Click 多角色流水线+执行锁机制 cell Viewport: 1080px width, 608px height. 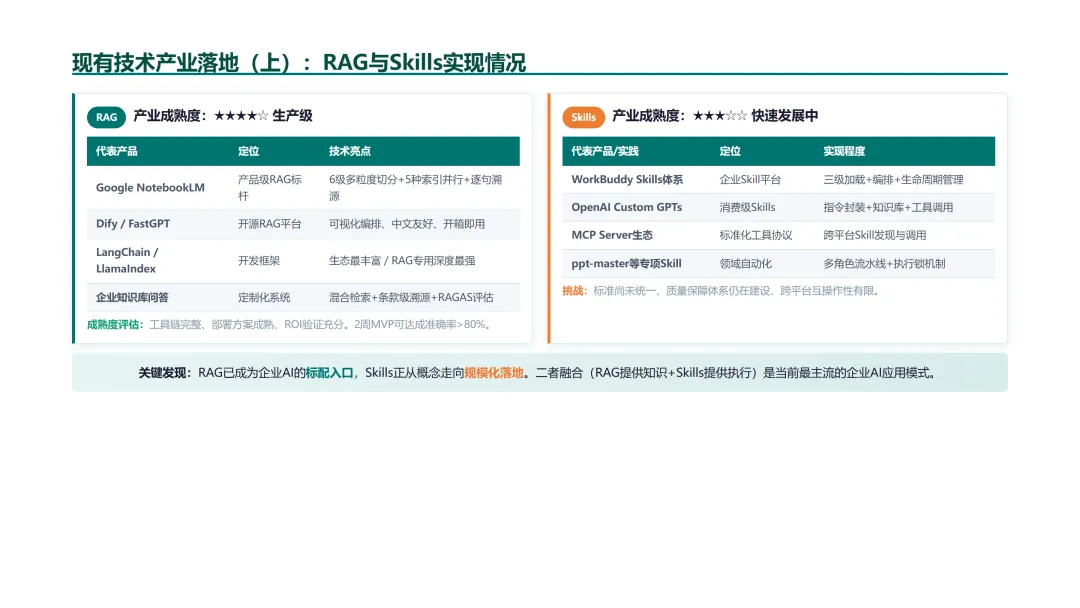[884, 264]
